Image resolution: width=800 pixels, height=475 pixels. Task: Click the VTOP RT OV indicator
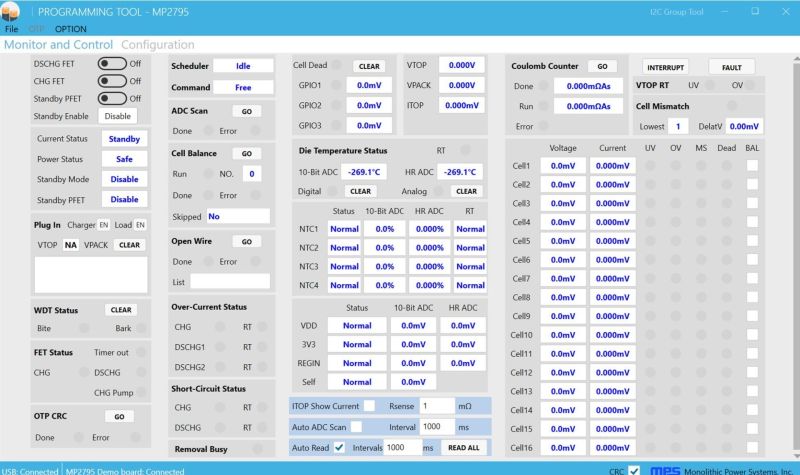tap(750, 85)
